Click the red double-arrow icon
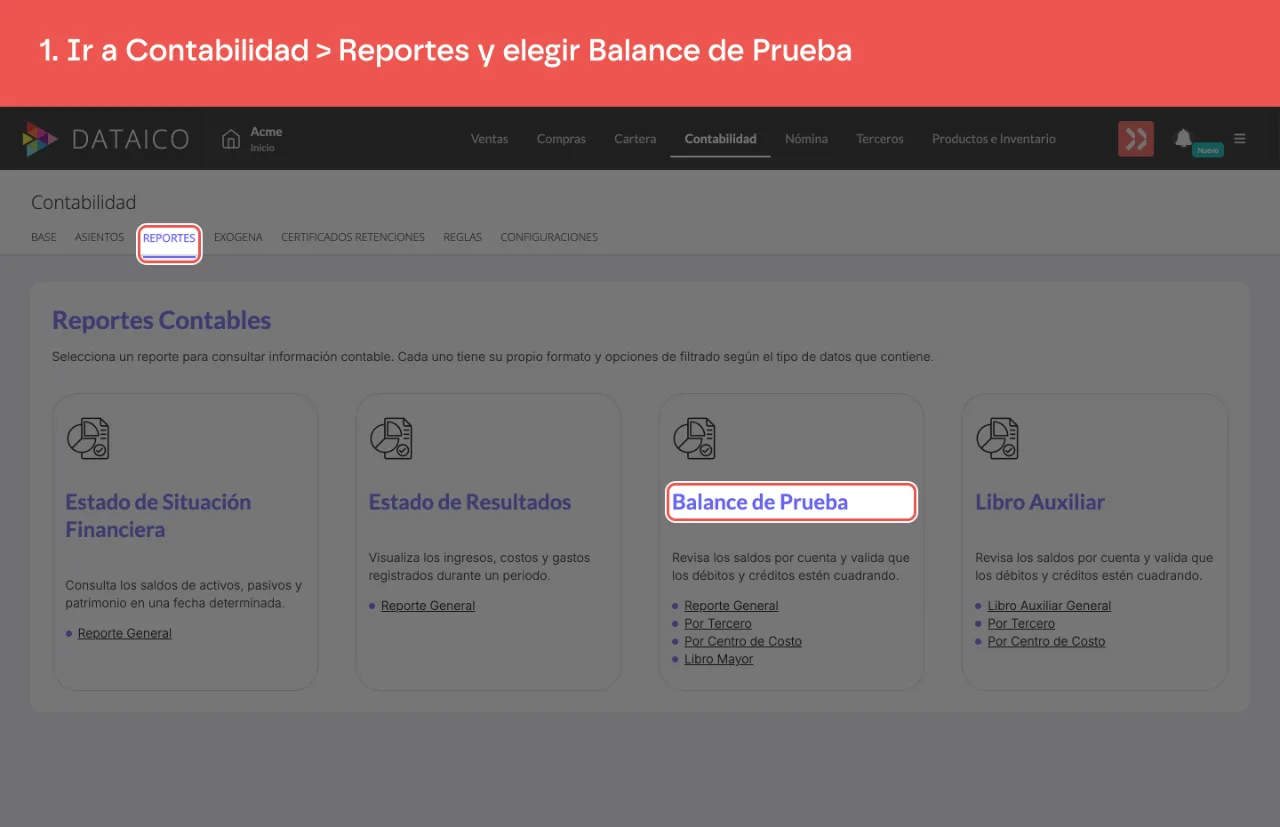The width and height of the screenshot is (1280, 827). (x=1136, y=139)
